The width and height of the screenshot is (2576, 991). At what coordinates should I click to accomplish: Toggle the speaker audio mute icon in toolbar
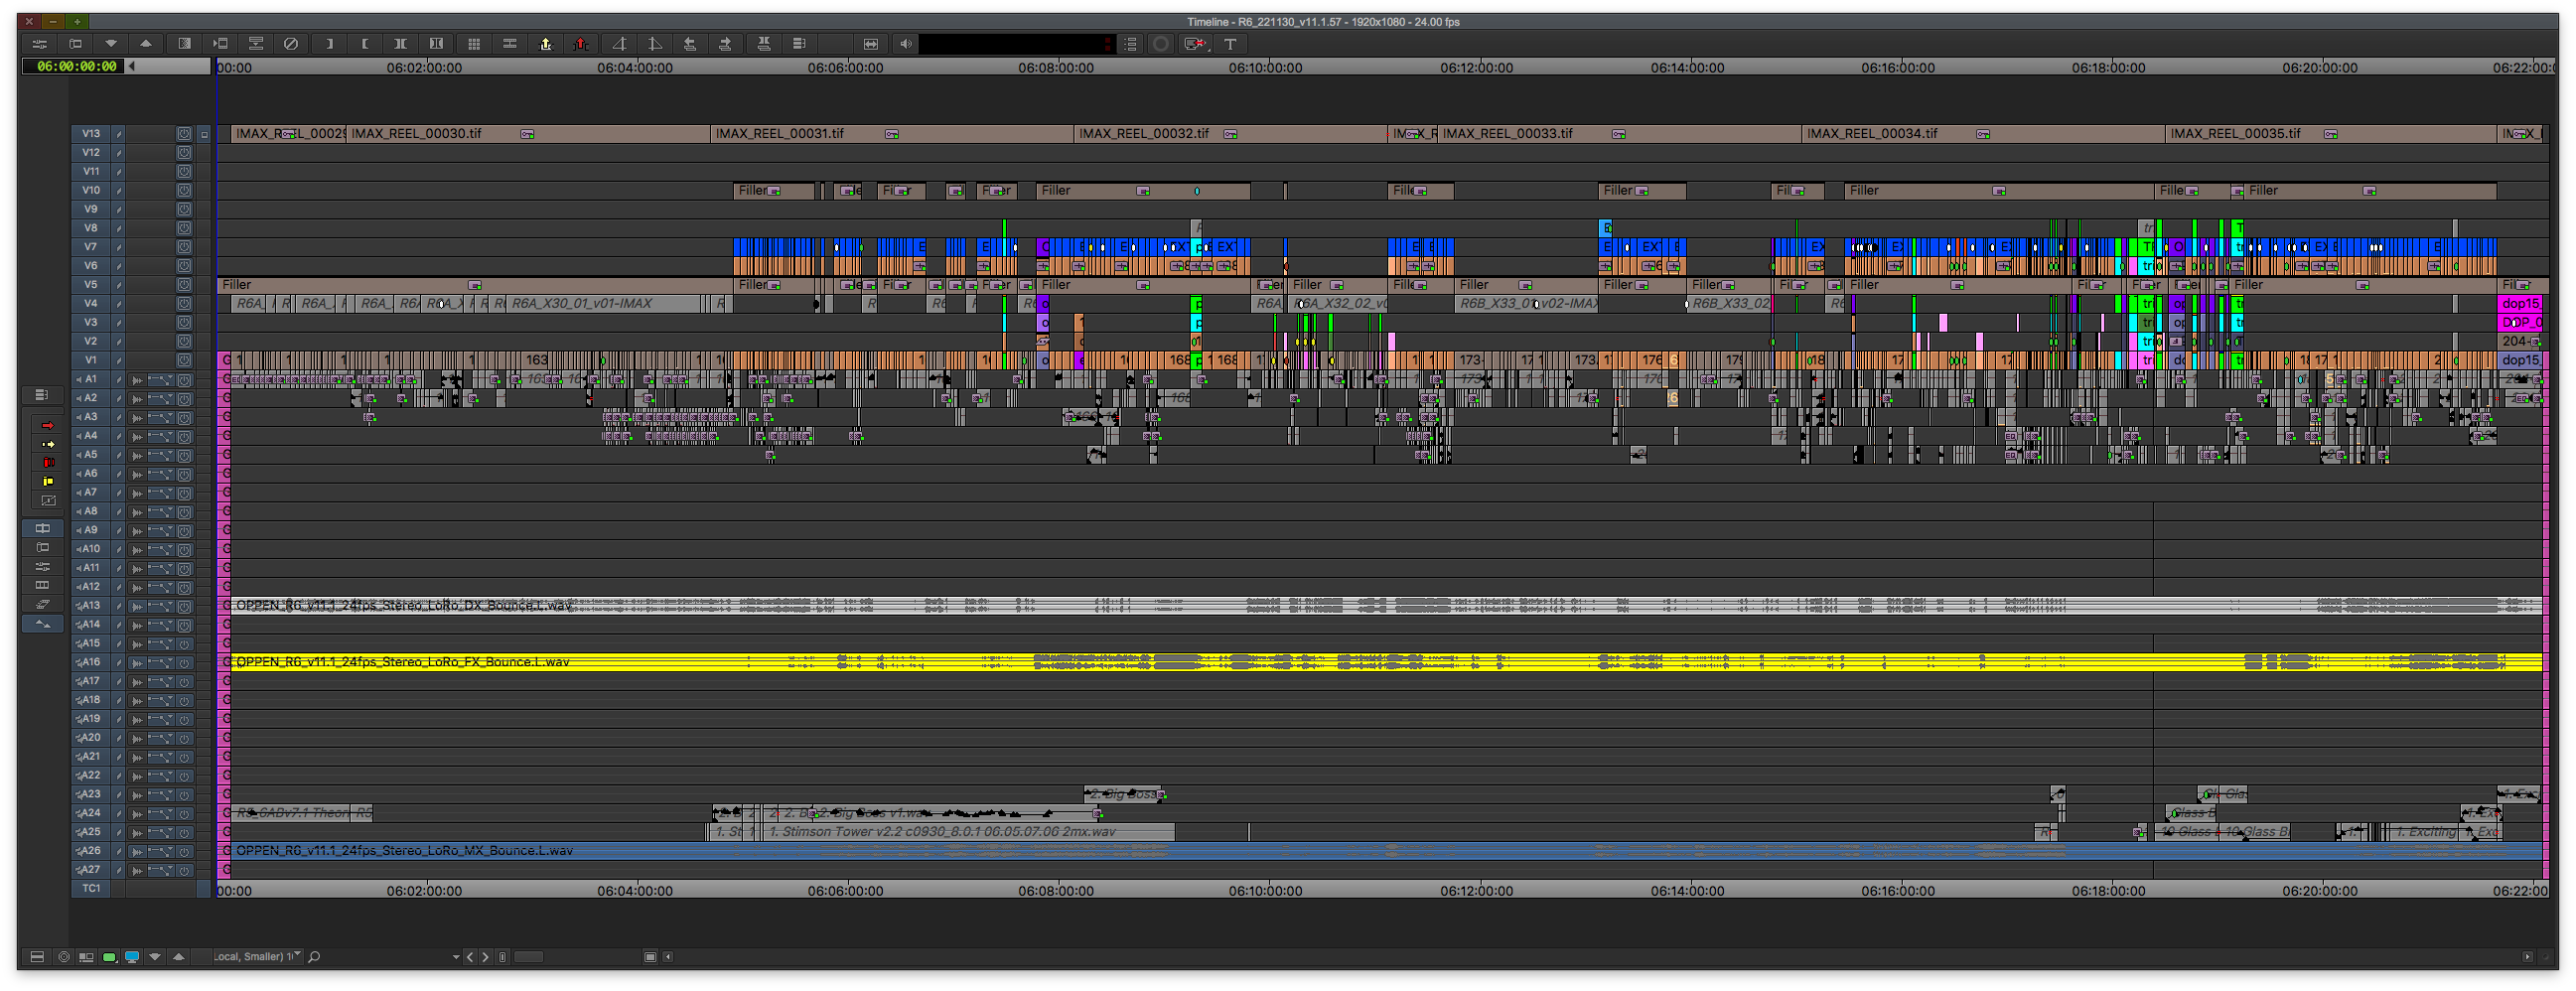(906, 44)
